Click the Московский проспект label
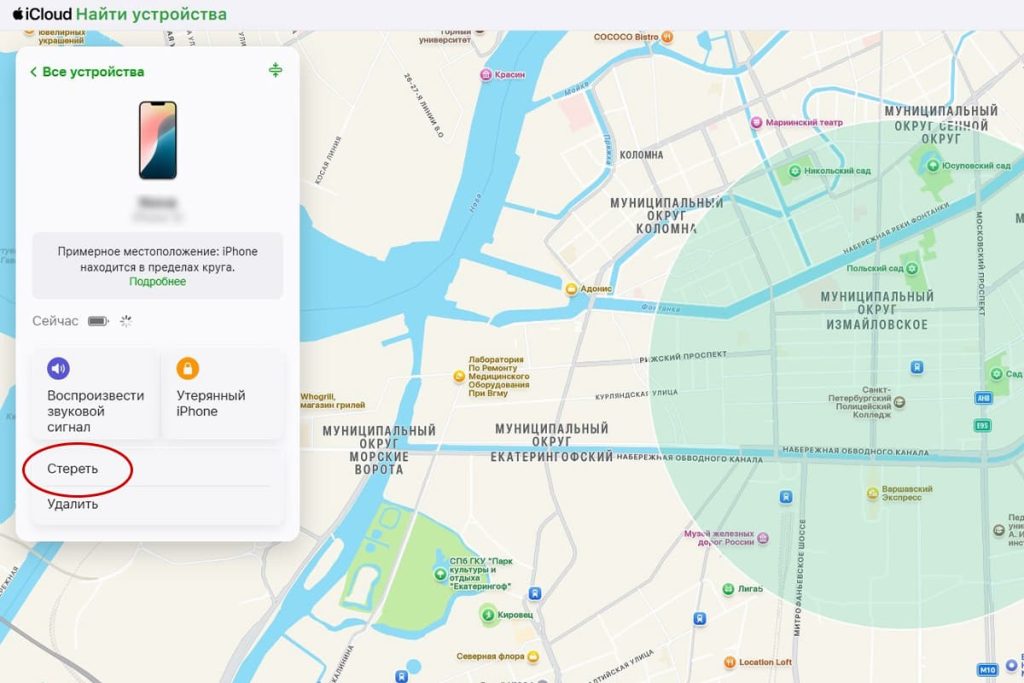Viewport: 1024px width, 683px height. tap(980, 263)
